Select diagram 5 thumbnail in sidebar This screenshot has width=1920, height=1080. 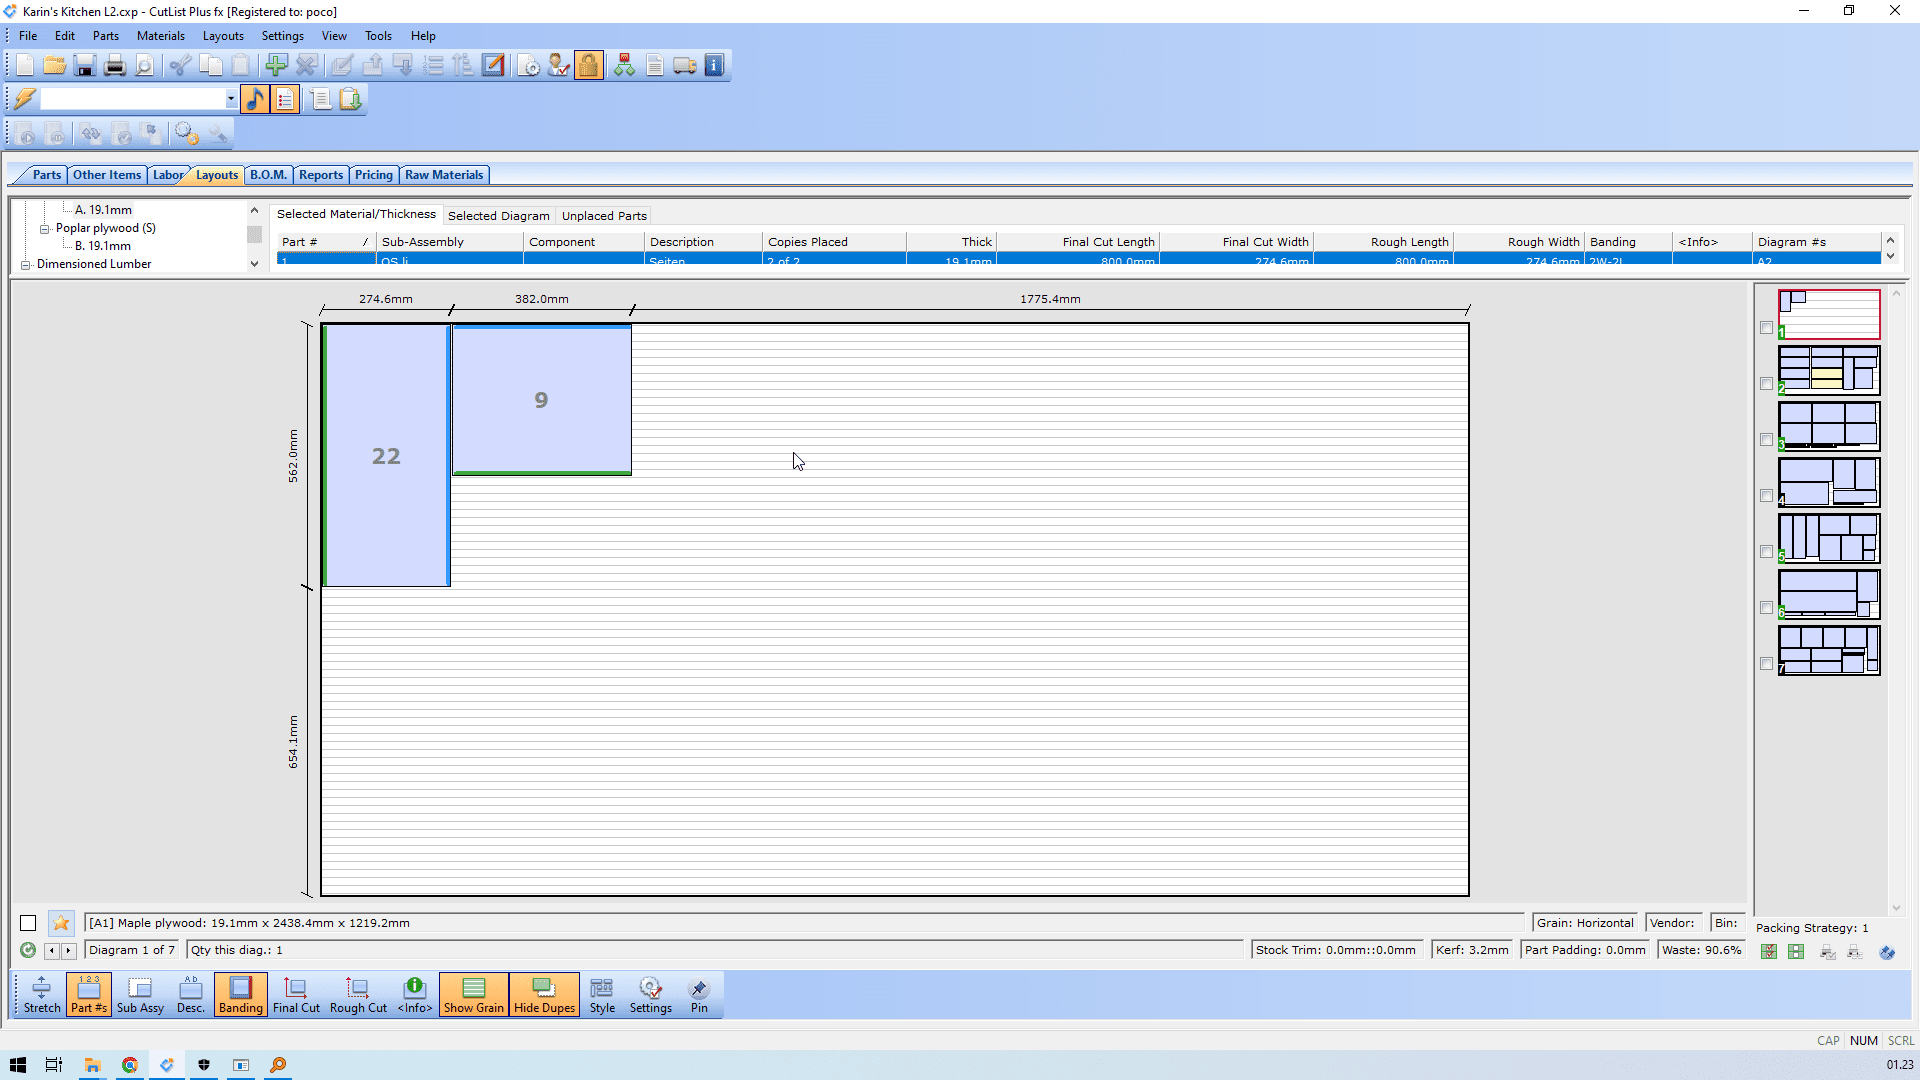[1829, 539]
